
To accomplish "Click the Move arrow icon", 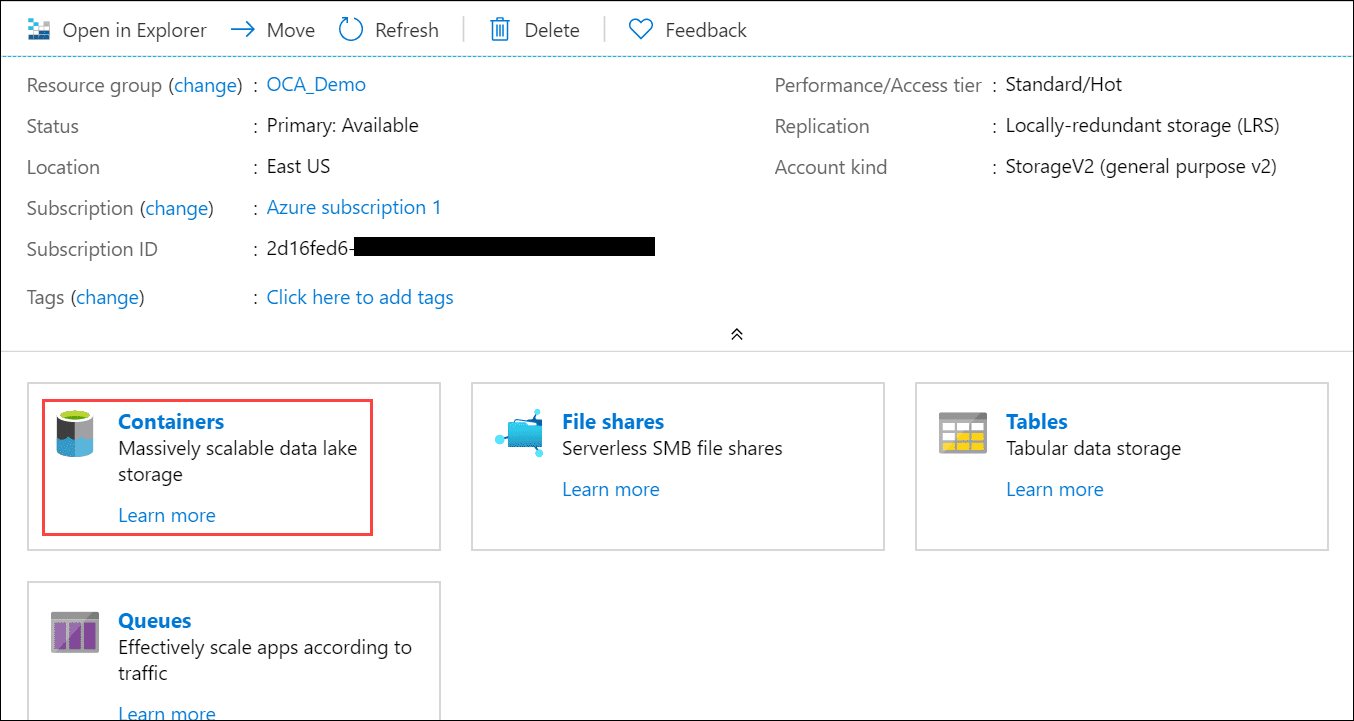I will coord(243,30).
